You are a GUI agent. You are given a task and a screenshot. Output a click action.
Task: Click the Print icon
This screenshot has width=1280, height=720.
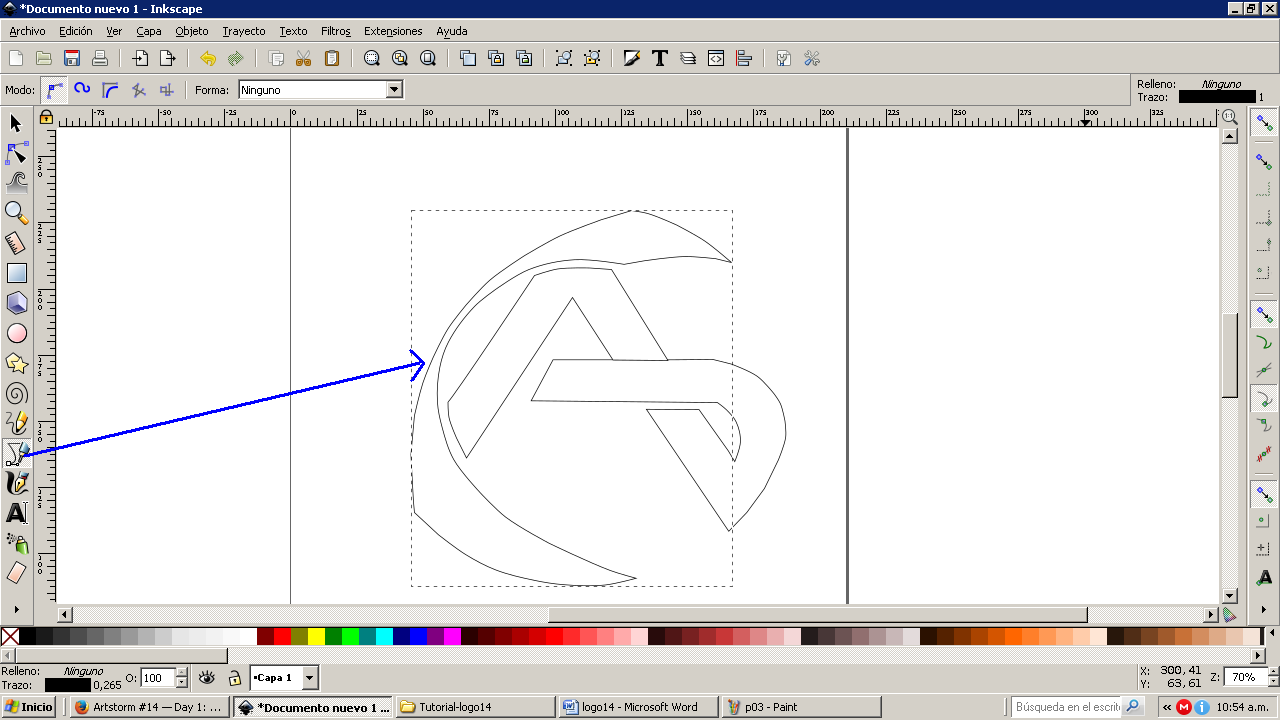(x=100, y=58)
